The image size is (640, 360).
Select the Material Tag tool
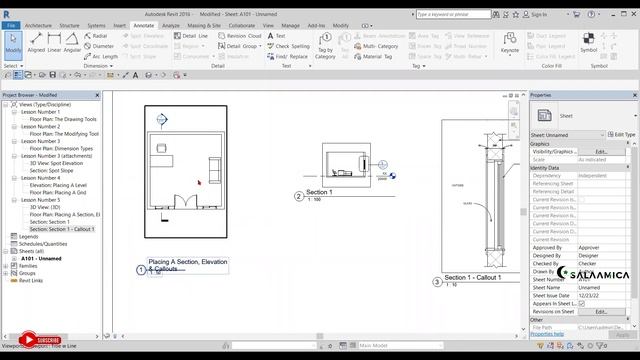pyautogui.click(x=373, y=56)
